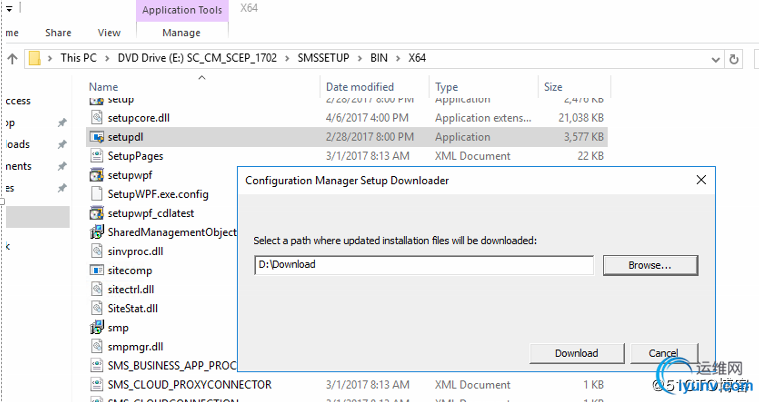Close the Configuration Manager Setup Downloader dialog
Viewport: 759px width, 402px height.
[701, 180]
